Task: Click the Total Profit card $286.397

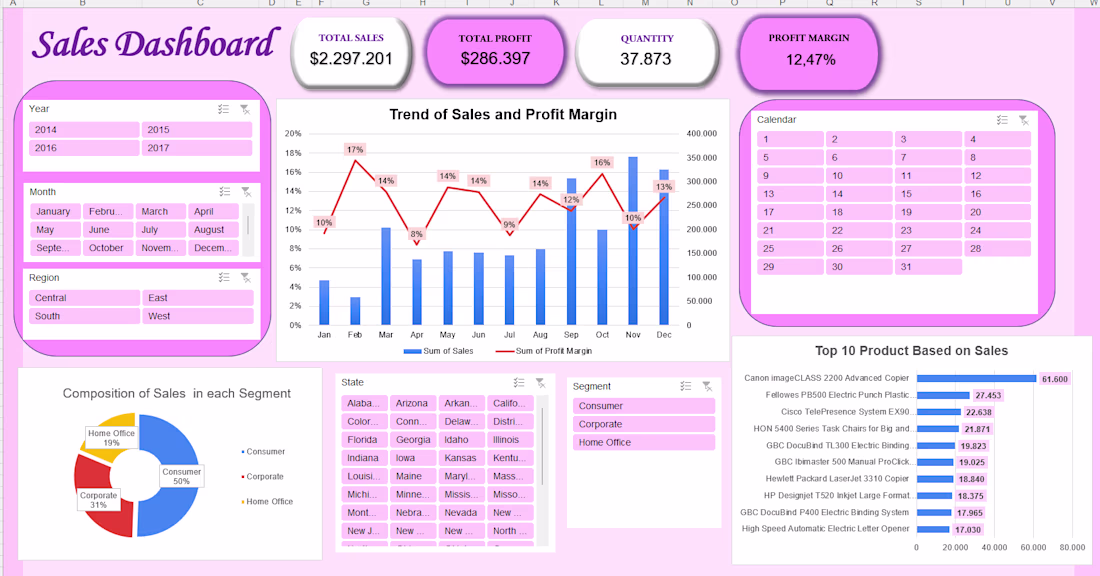Action: point(495,53)
